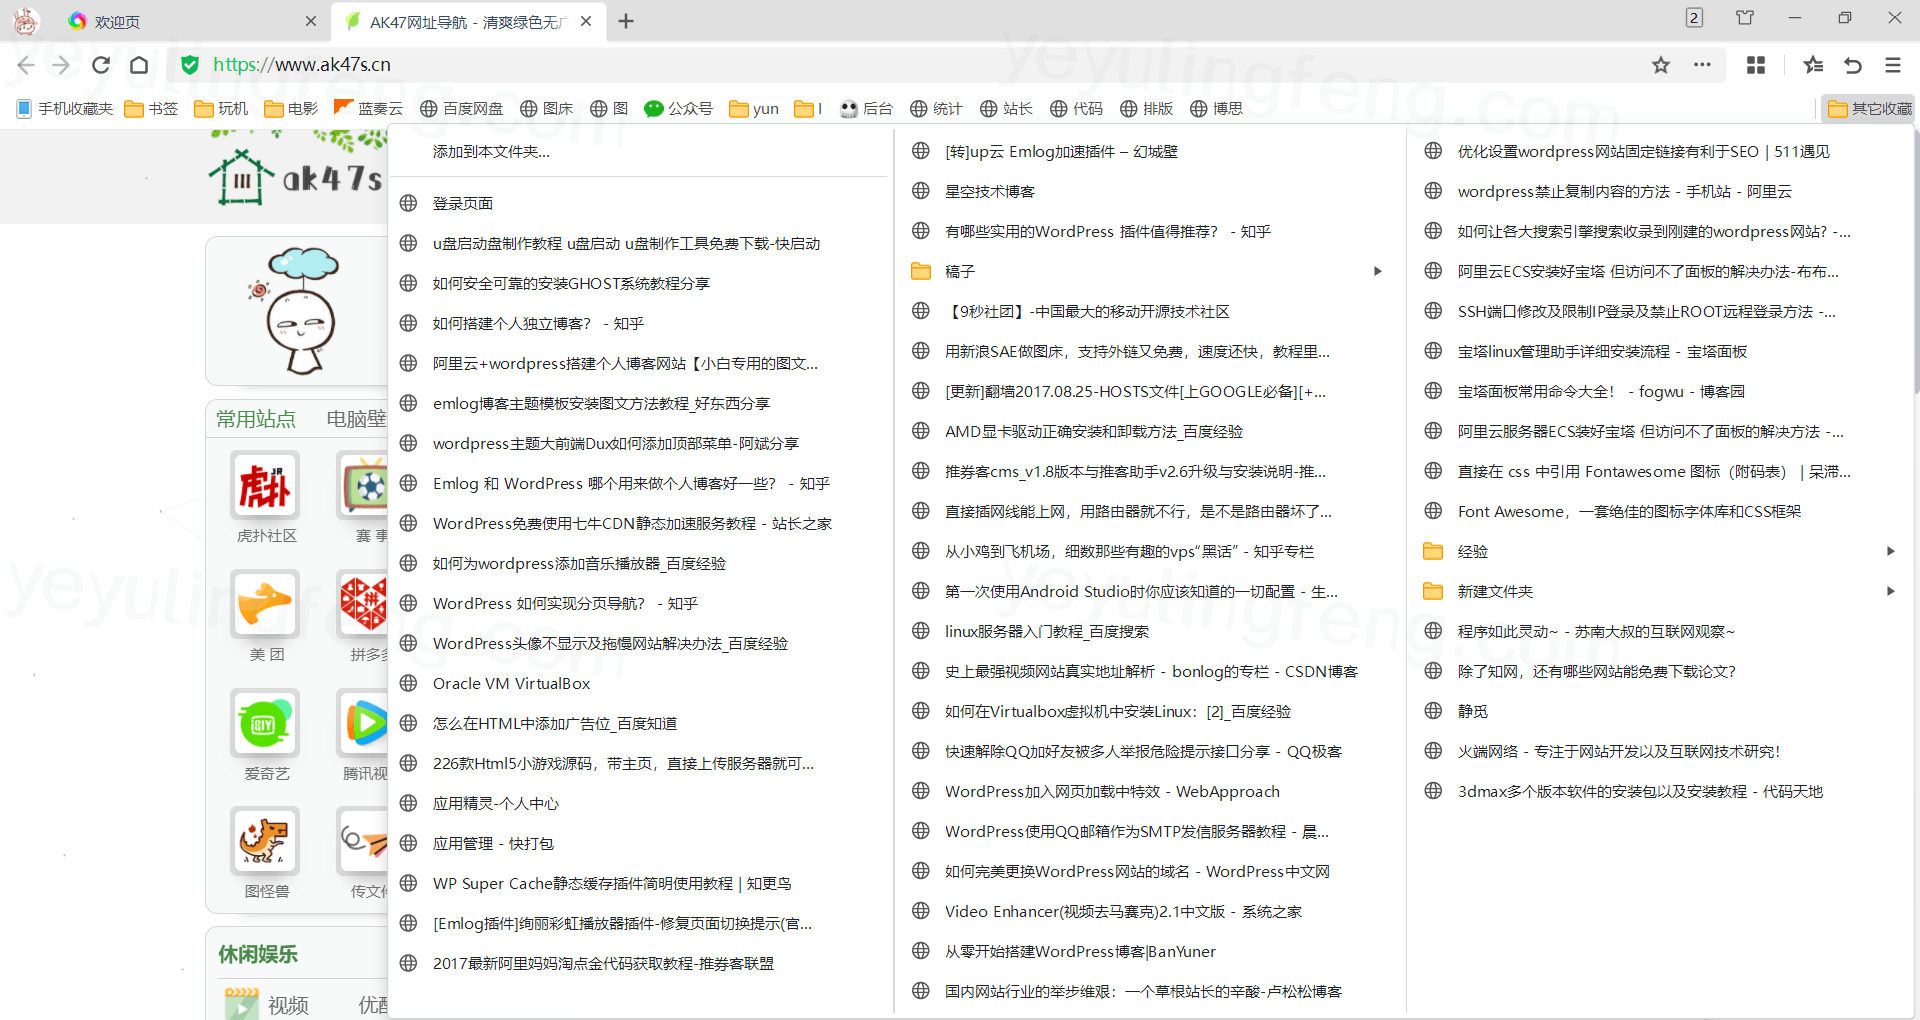Choose 添加到本文件夹... menu entry
The image size is (1920, 1020).
(491, 152)
